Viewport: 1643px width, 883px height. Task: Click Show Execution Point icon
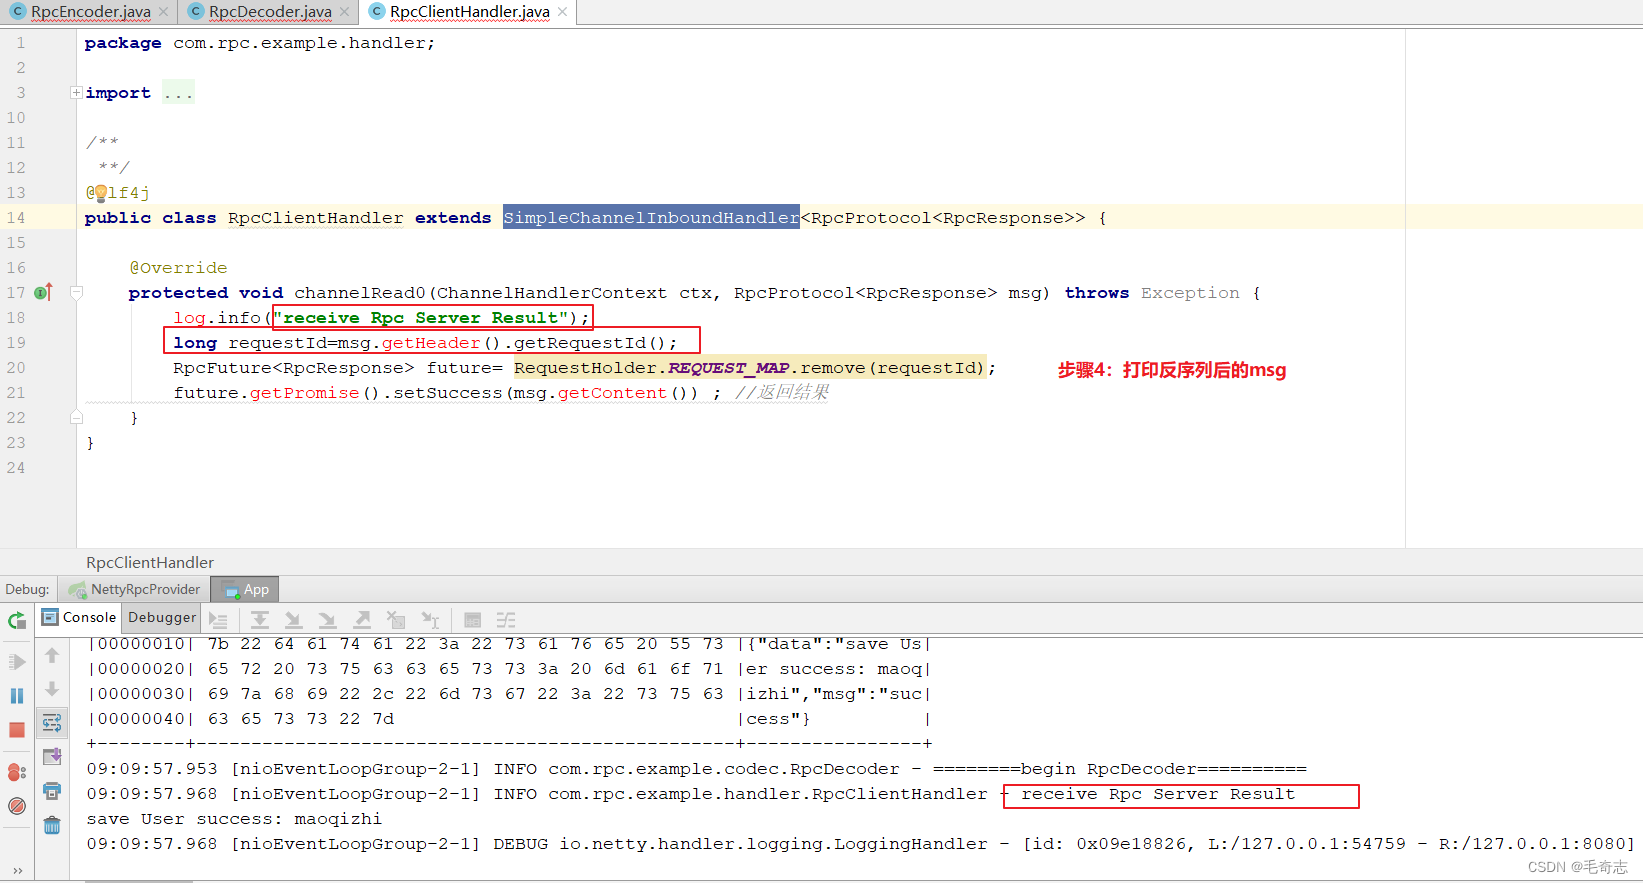(218, 620)
